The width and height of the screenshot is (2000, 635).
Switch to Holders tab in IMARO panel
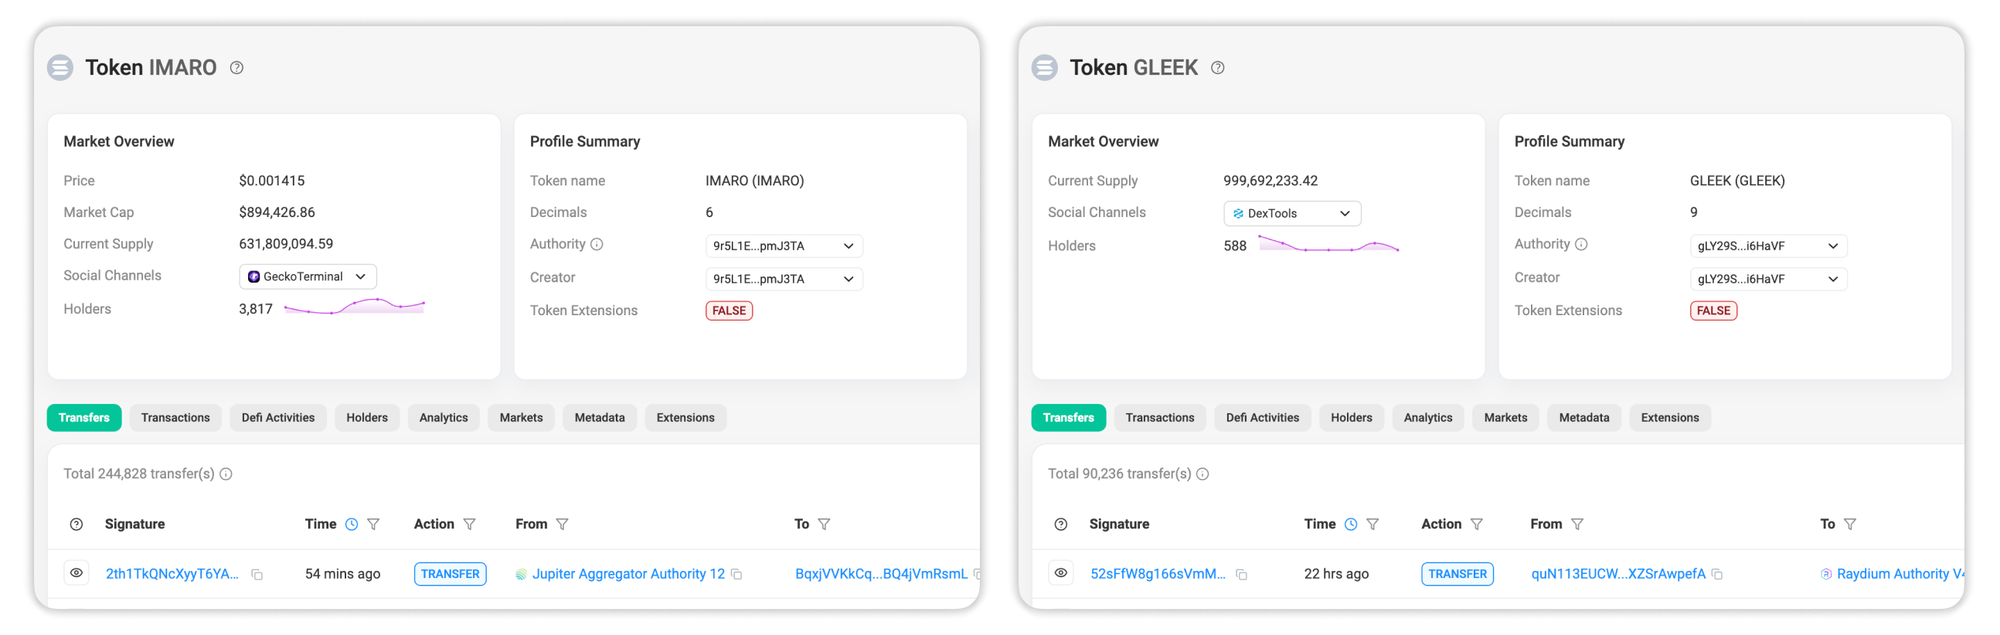367,418
